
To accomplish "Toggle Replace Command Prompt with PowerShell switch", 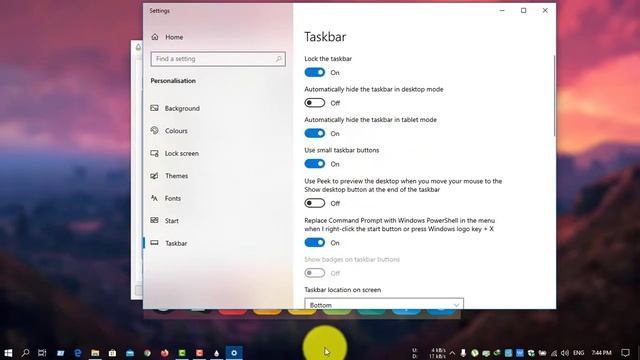I will [315, 242].
